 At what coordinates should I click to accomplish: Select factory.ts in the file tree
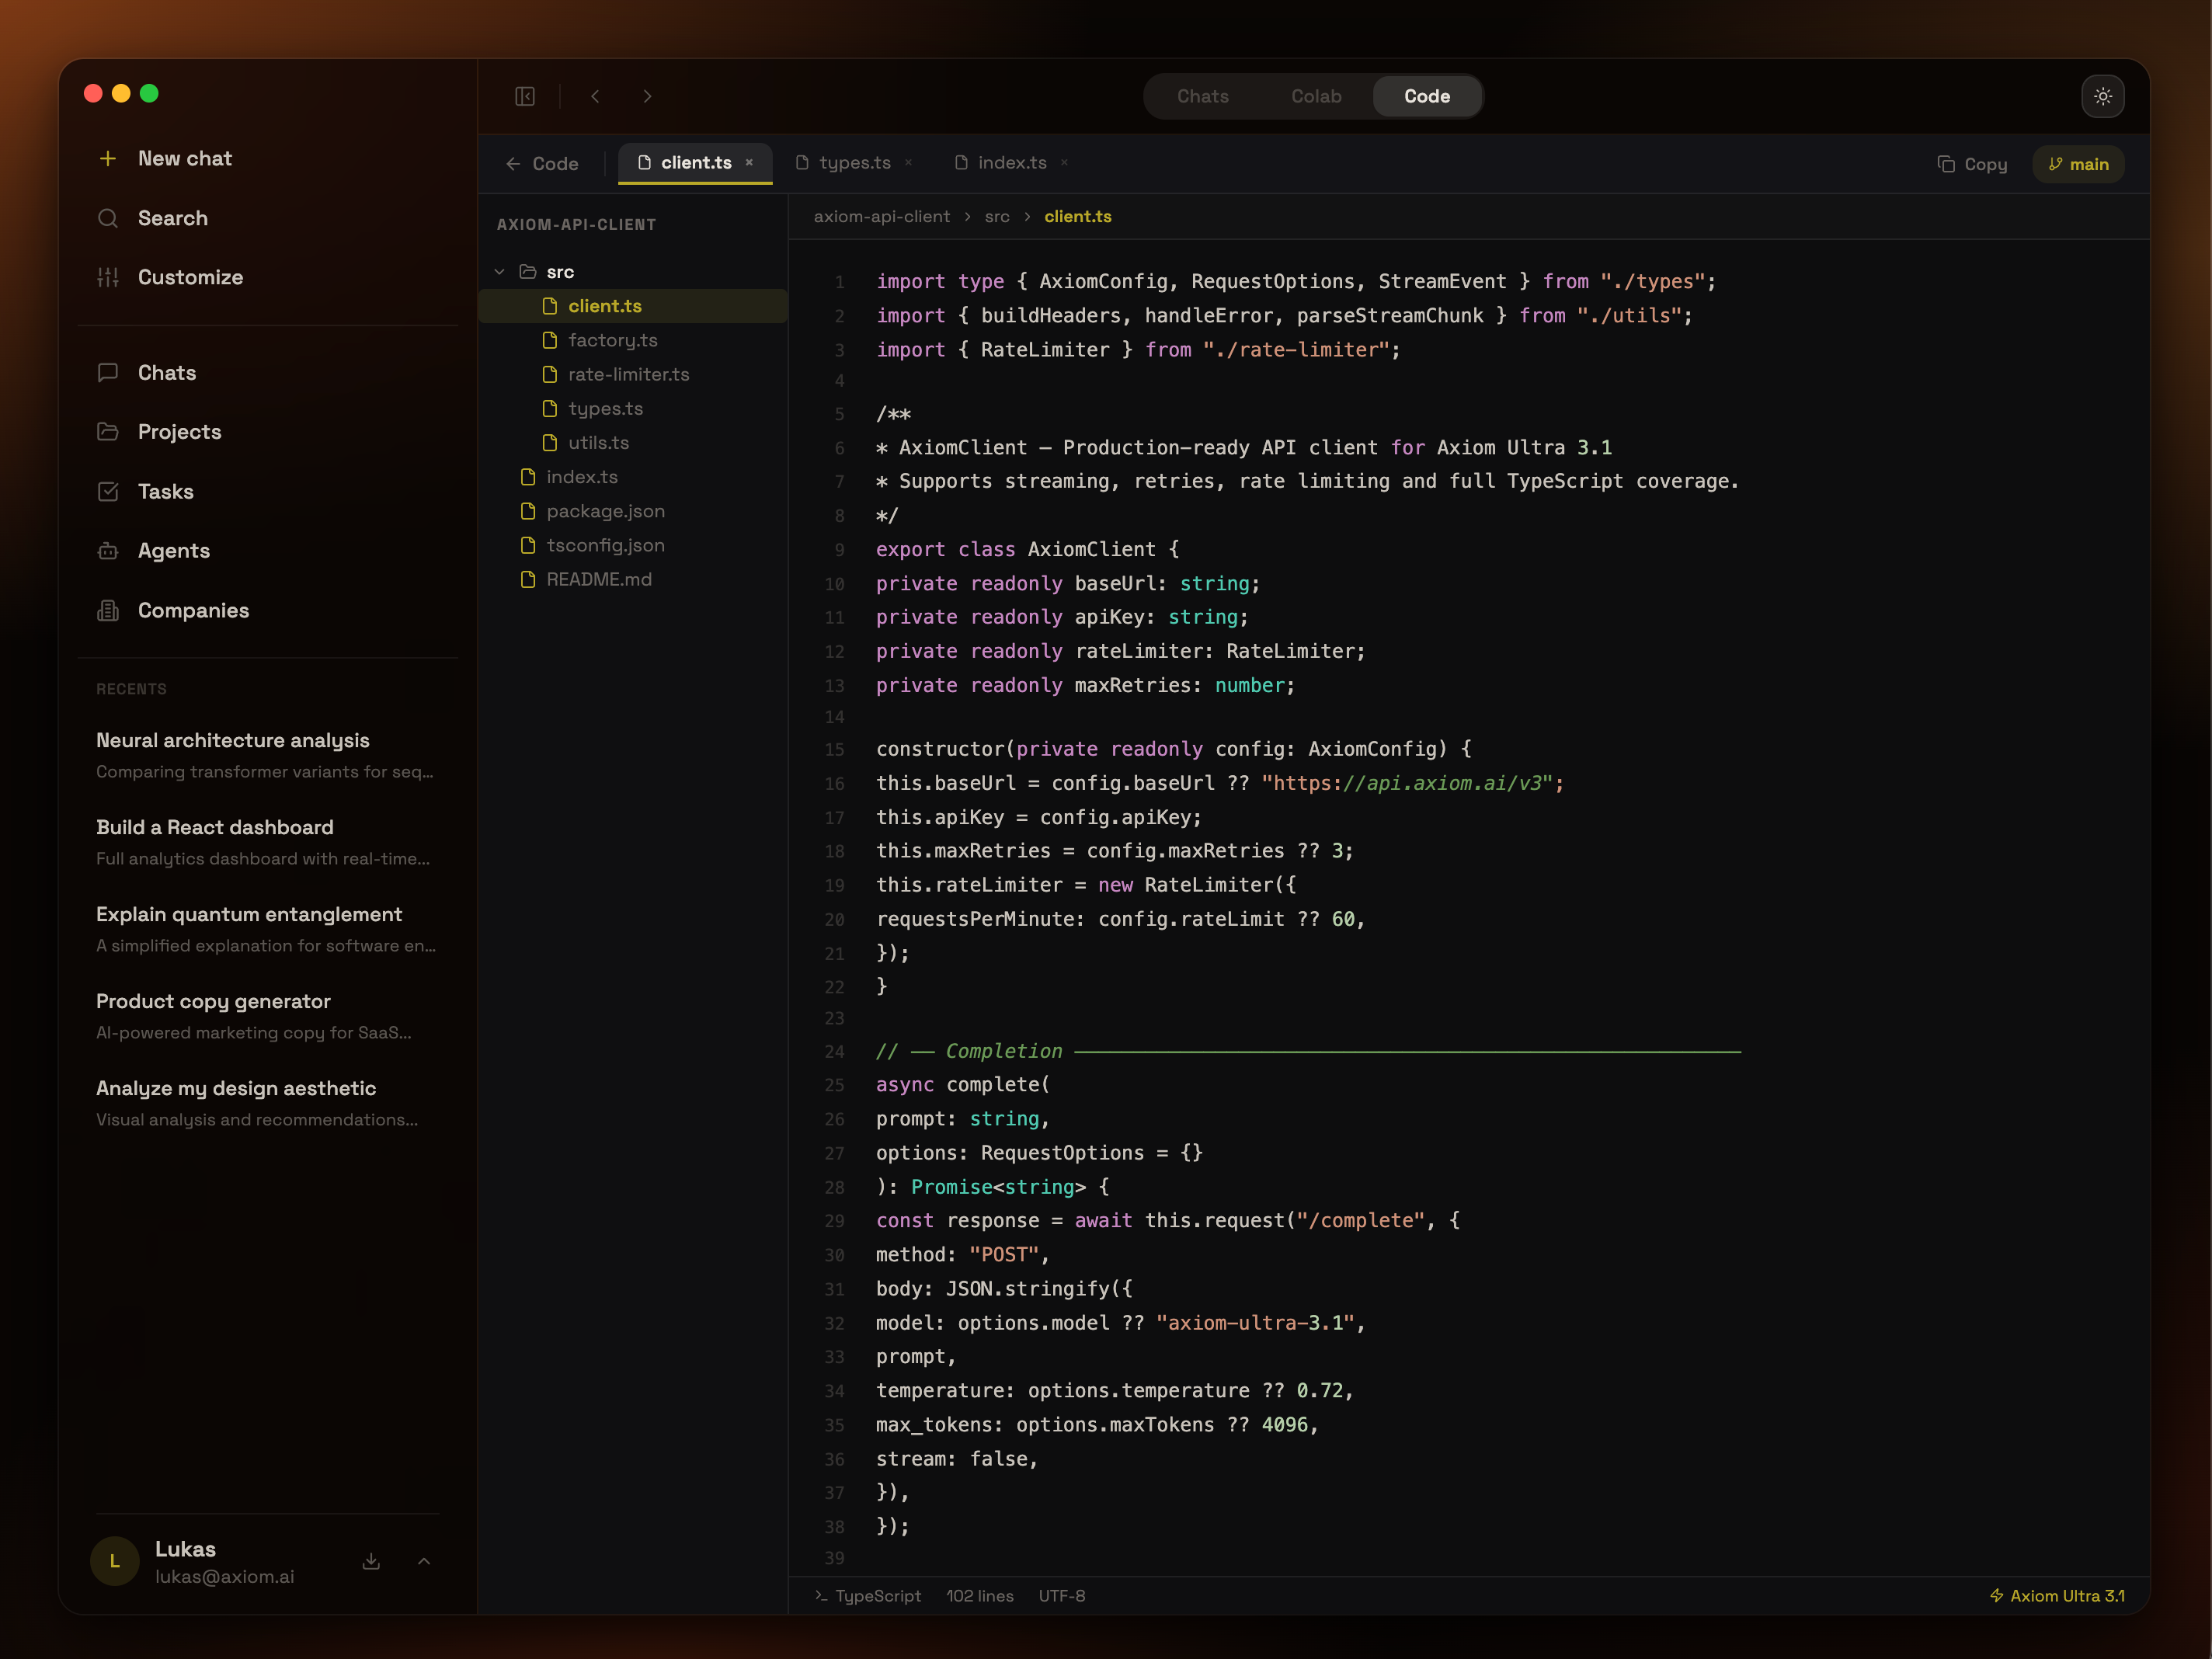[x=613, y=340]
